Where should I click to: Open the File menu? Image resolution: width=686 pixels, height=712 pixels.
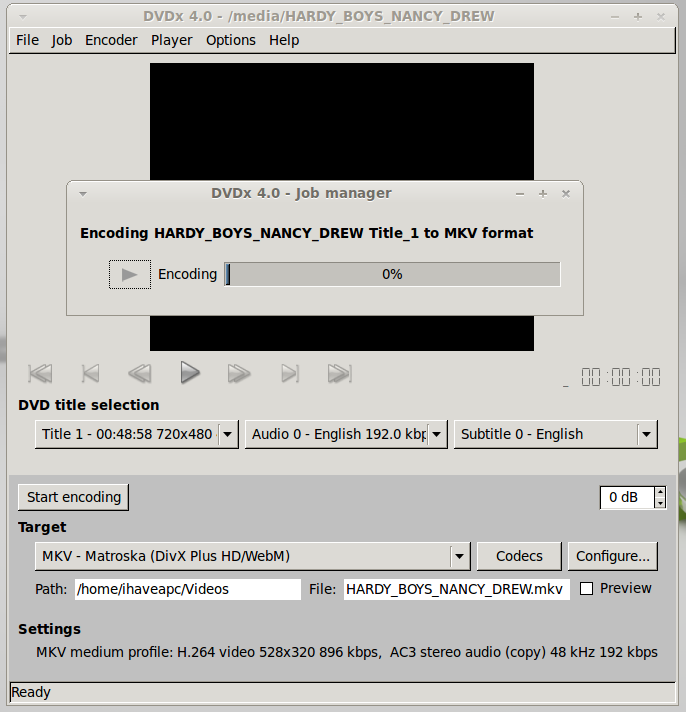tap(27, 40)
